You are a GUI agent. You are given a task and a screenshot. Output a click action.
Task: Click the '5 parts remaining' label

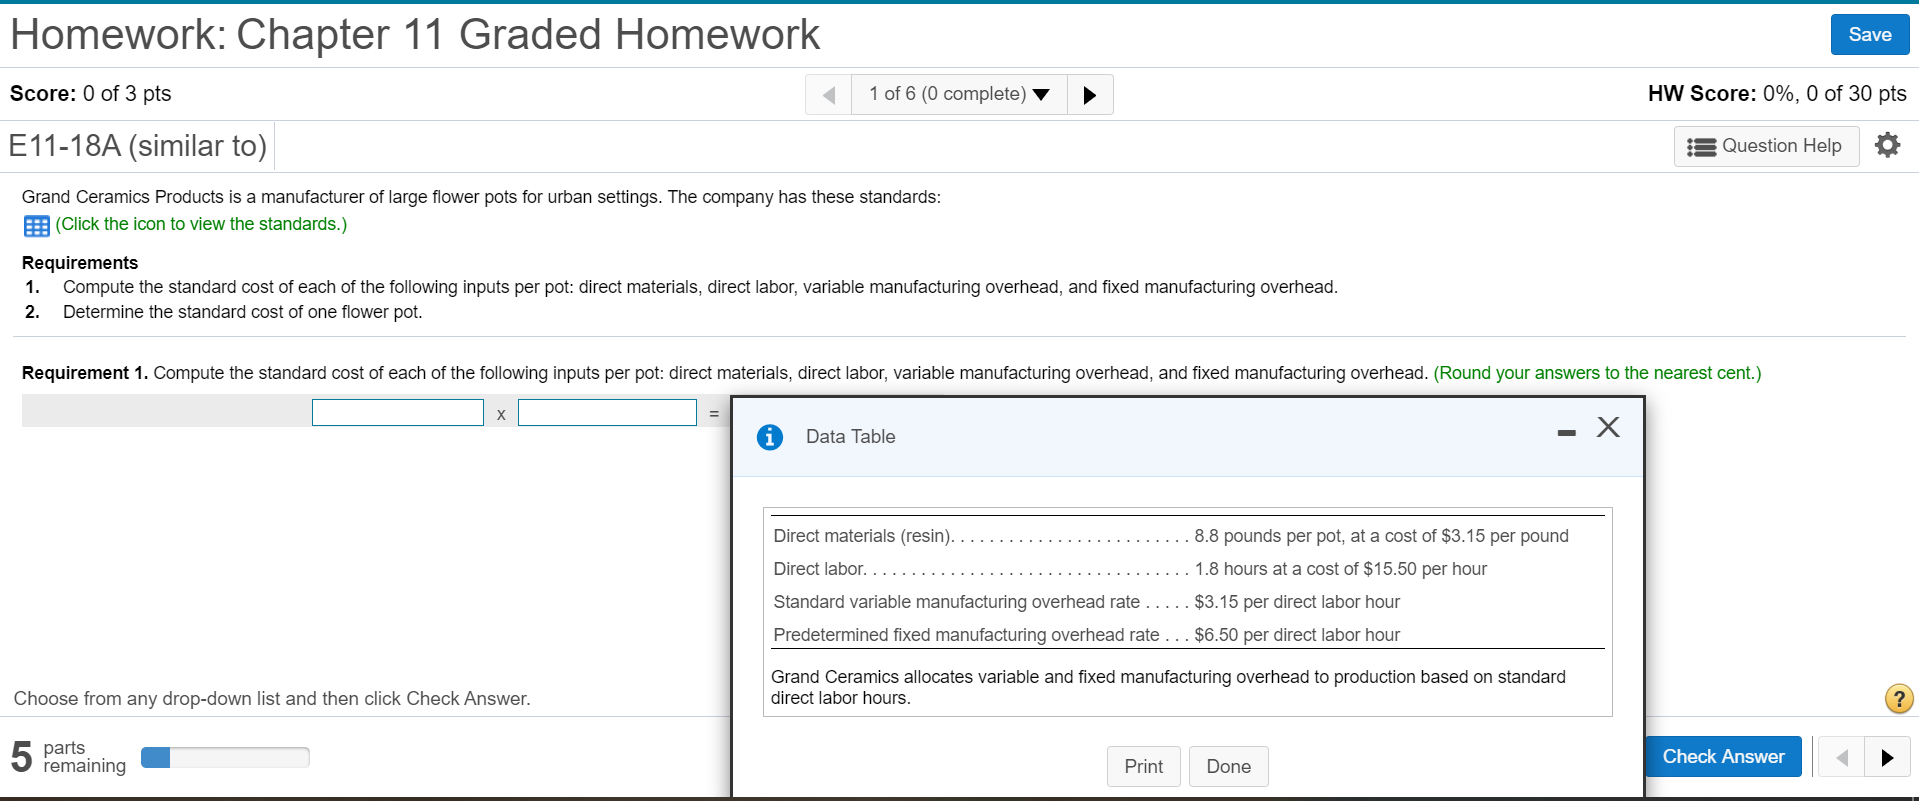pos(69,757)
